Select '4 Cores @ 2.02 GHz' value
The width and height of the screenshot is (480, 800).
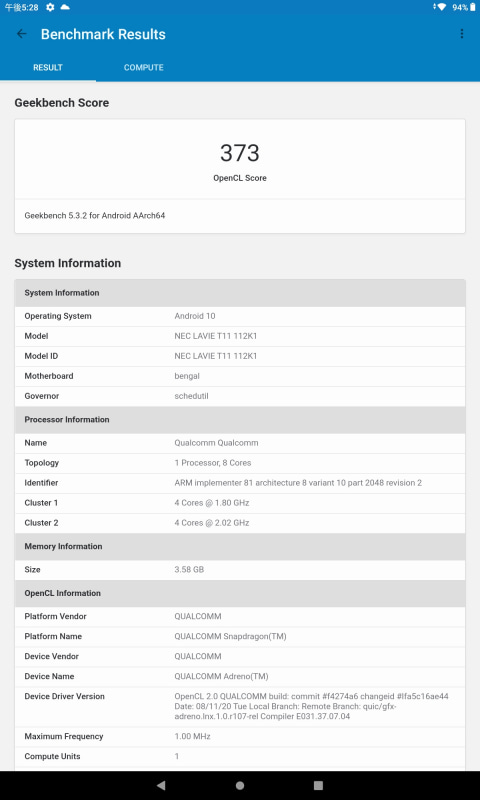coord(212,523)
